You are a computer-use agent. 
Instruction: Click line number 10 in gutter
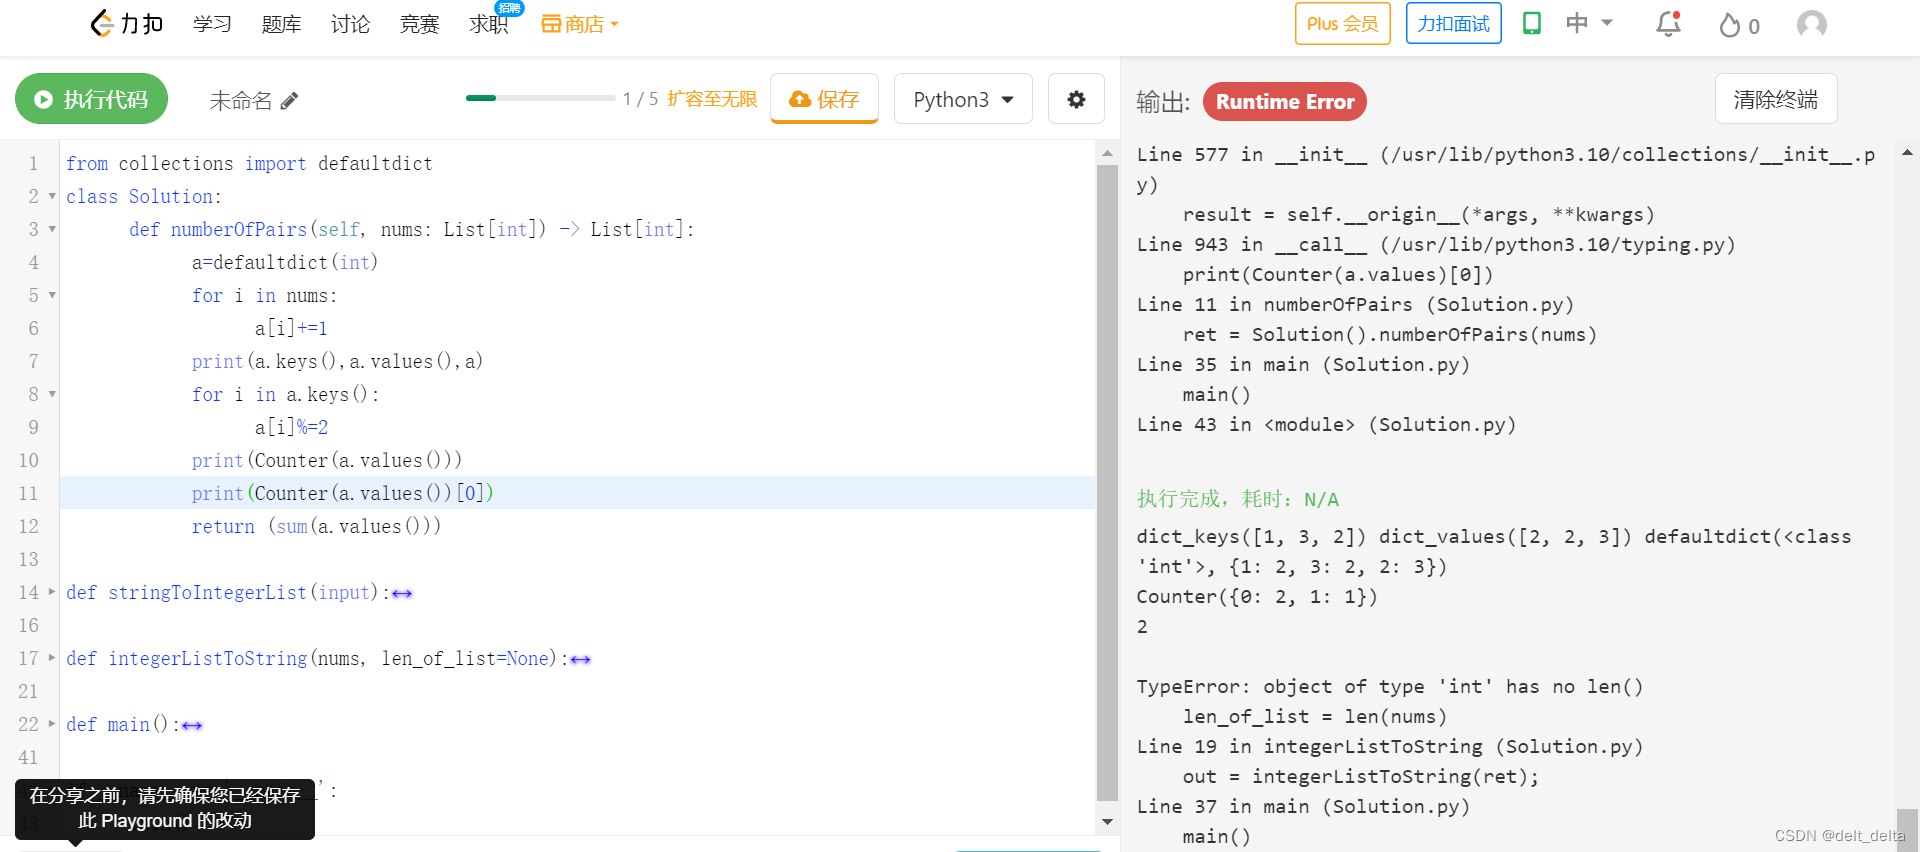(28, 460)
